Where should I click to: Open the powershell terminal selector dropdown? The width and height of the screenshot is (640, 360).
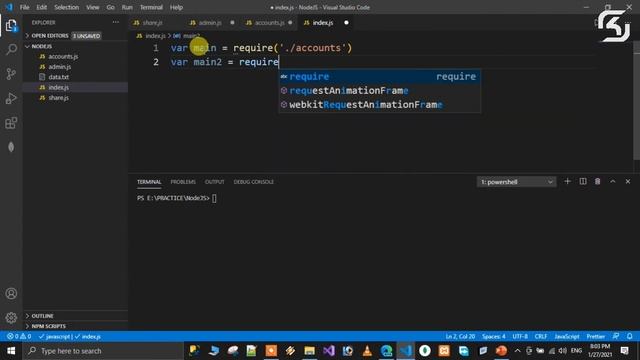click(516, 182)
